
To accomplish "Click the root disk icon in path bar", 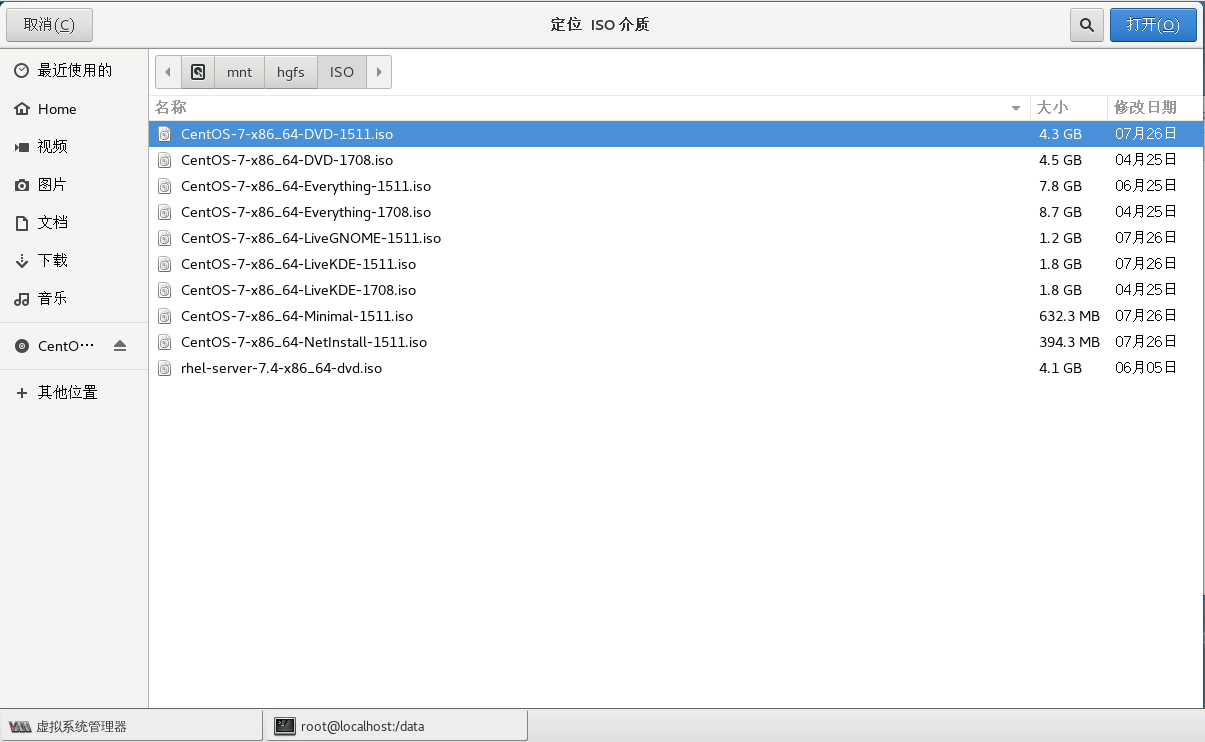I will tap(198, 72).
